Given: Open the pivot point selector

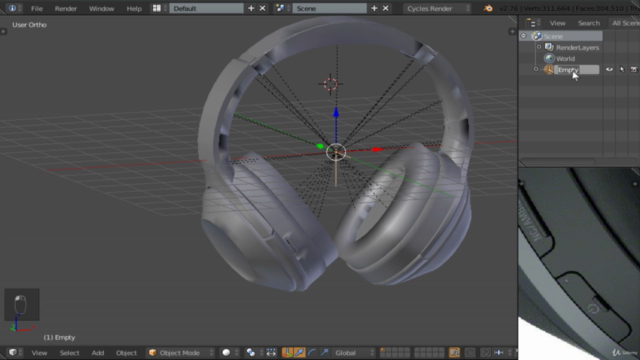Looking at the screenshot, I should (x=253, y=353).
